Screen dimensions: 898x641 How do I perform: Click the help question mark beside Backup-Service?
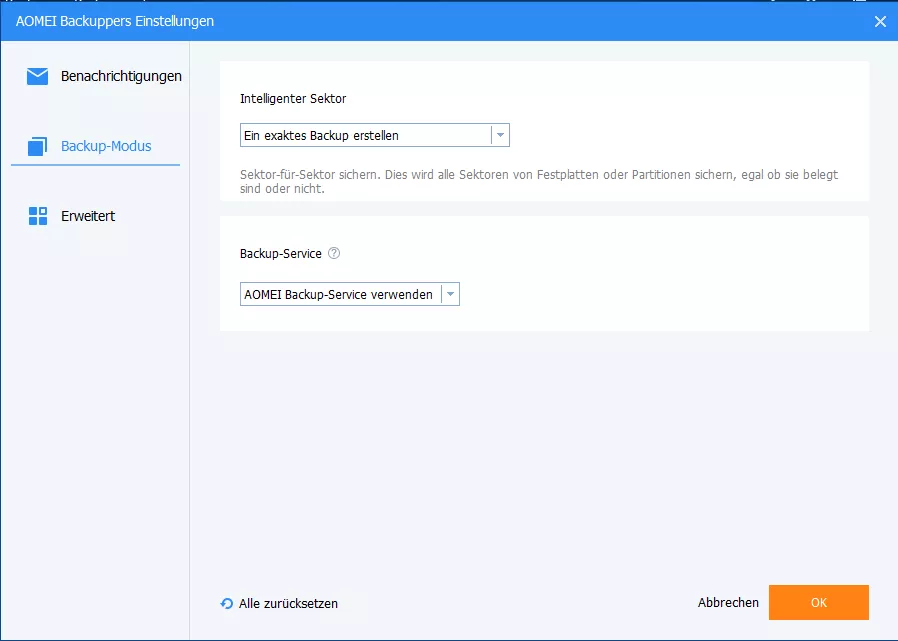point(334,253)
